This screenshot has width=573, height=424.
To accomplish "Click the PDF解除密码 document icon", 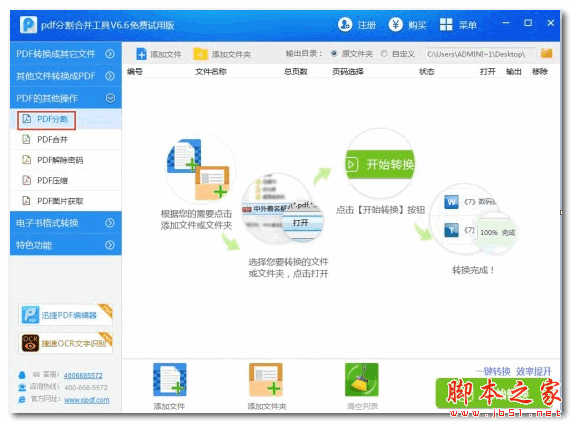I will pyautogui.click(x=26, y=160).
